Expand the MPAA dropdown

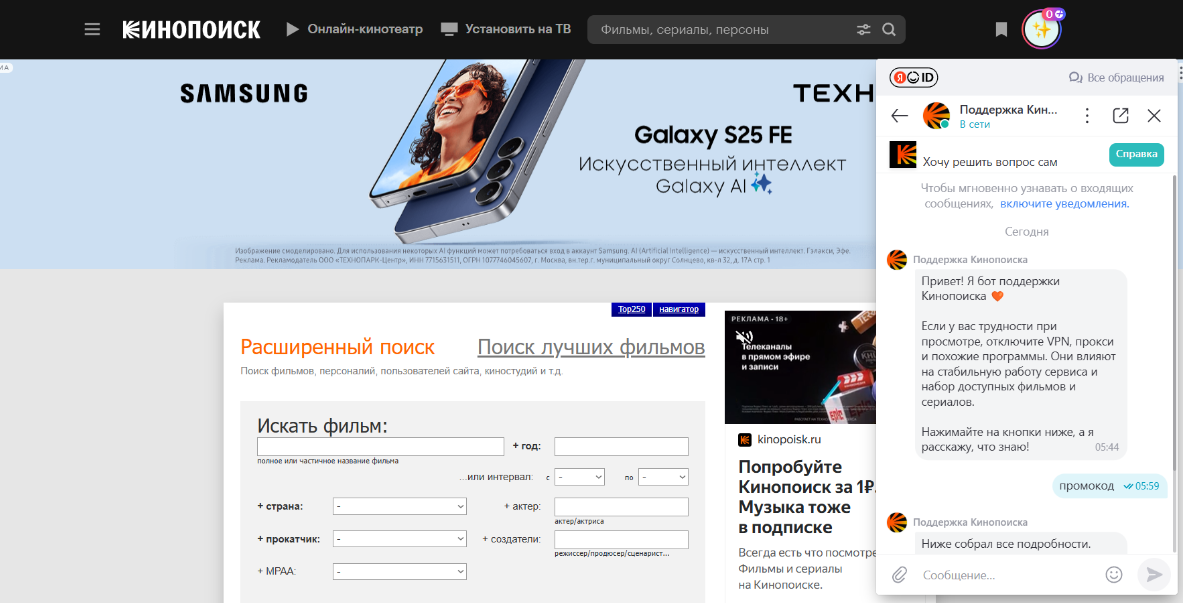pyautogui.click(x=399, y=571)
